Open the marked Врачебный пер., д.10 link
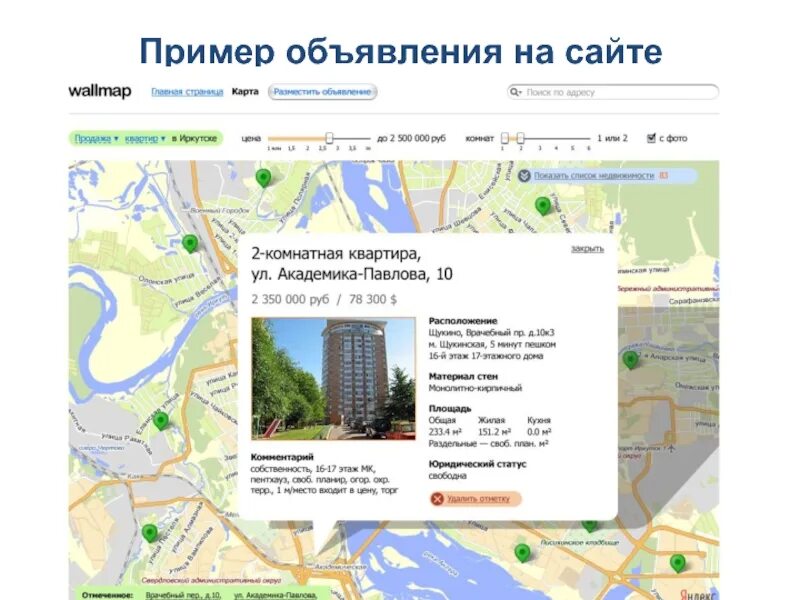This screenshot has height=600, width=800. (183, 595)
